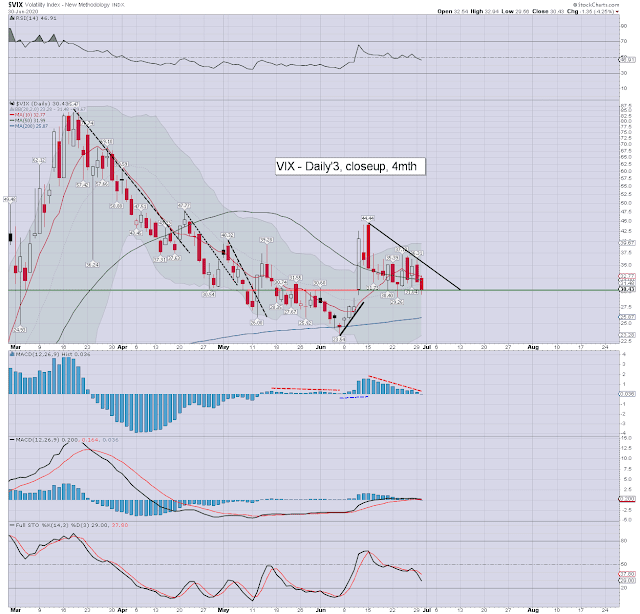
Task: Click the 44.44 peak price label
Action: pyautogui.click(x=367, y=218)
